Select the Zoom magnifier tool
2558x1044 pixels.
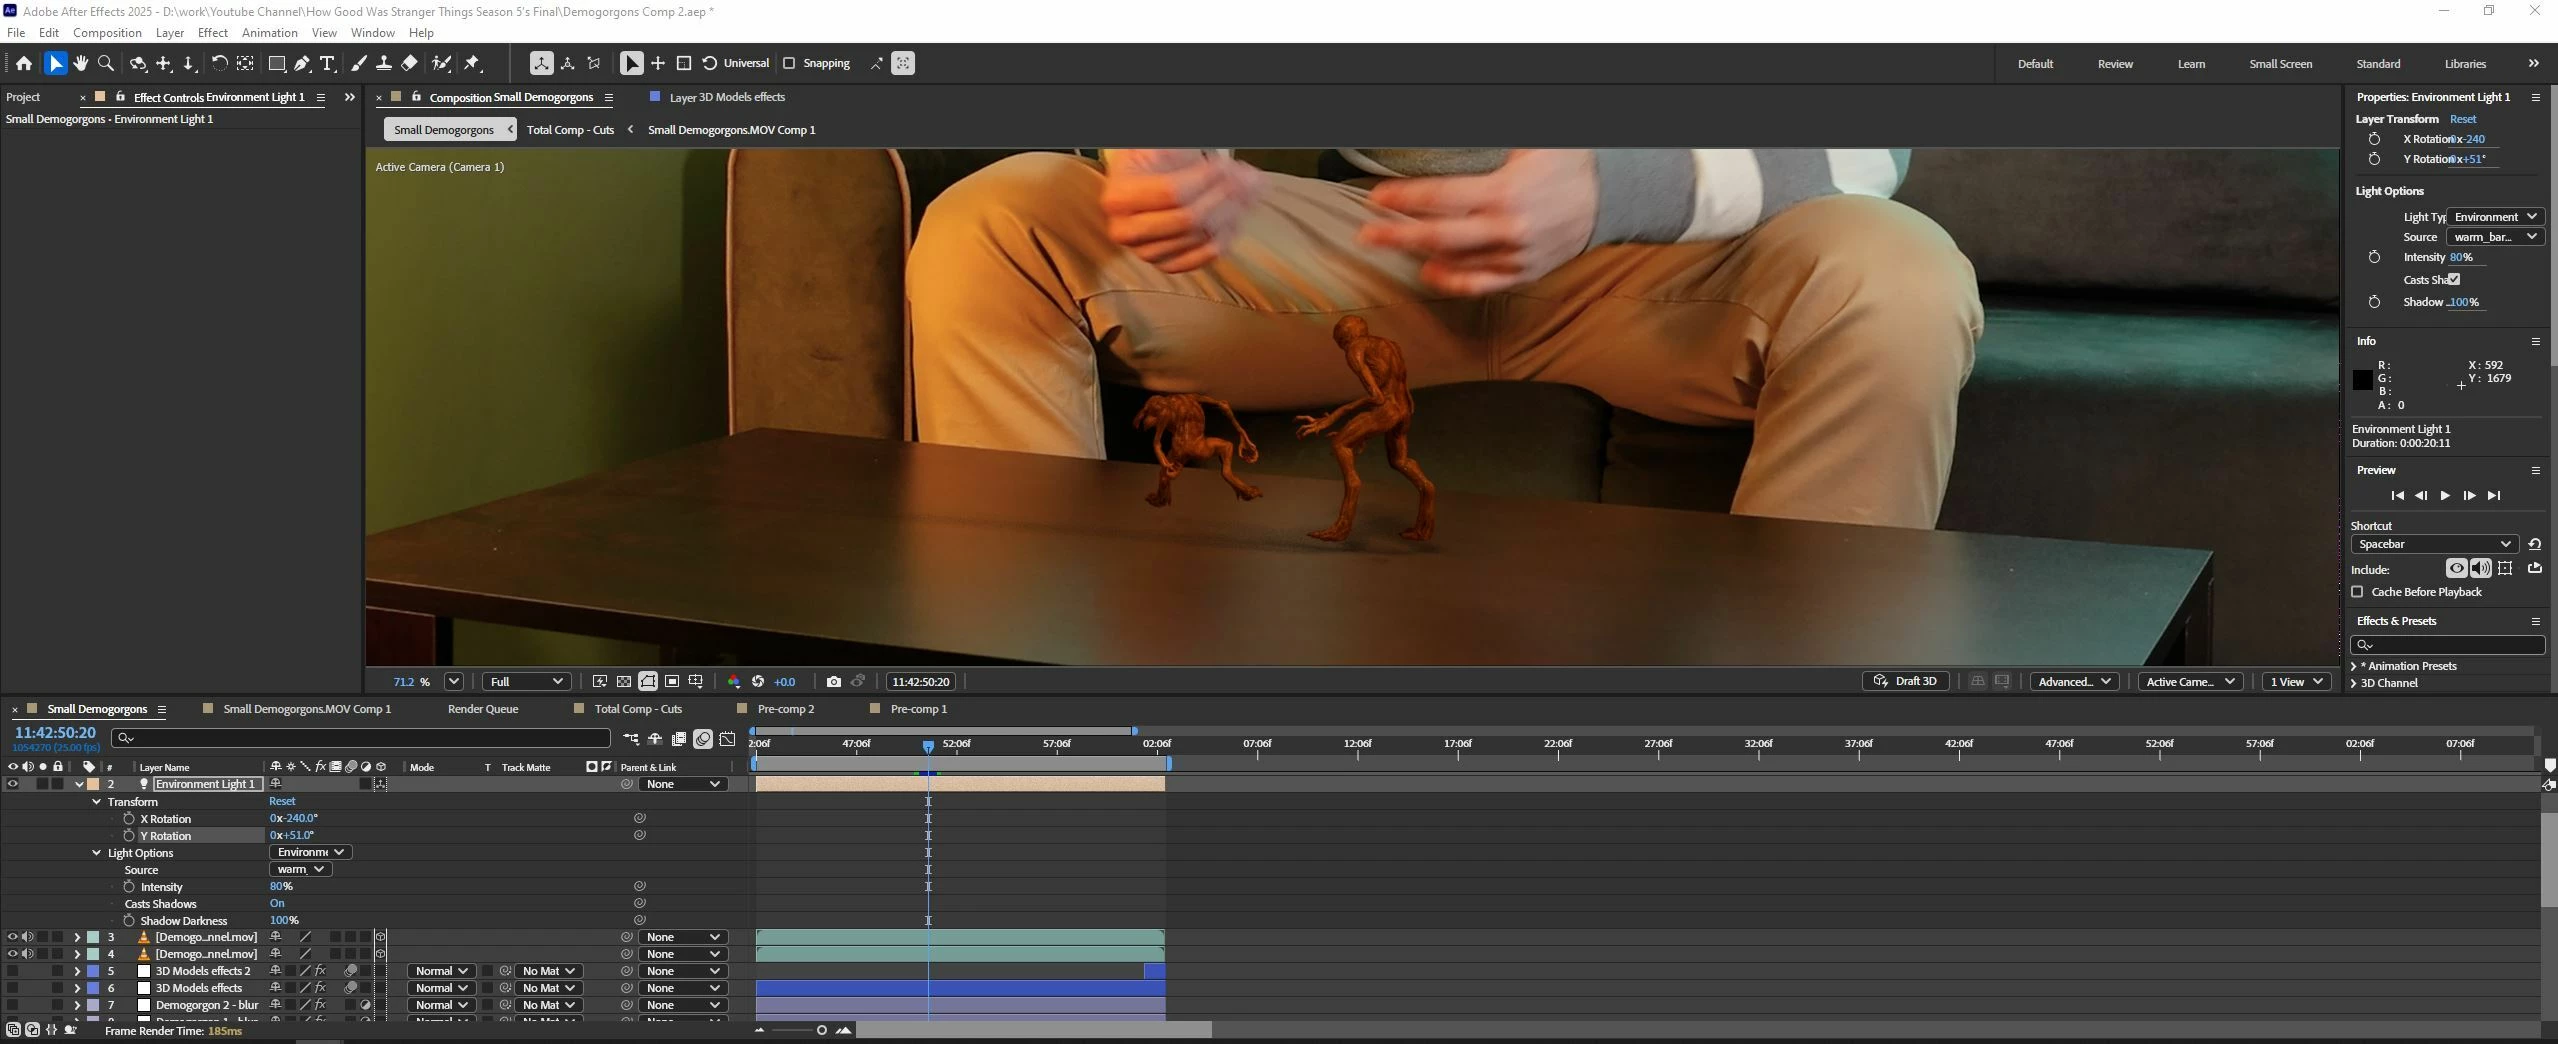pyautogui.click(x=106, y=63)
